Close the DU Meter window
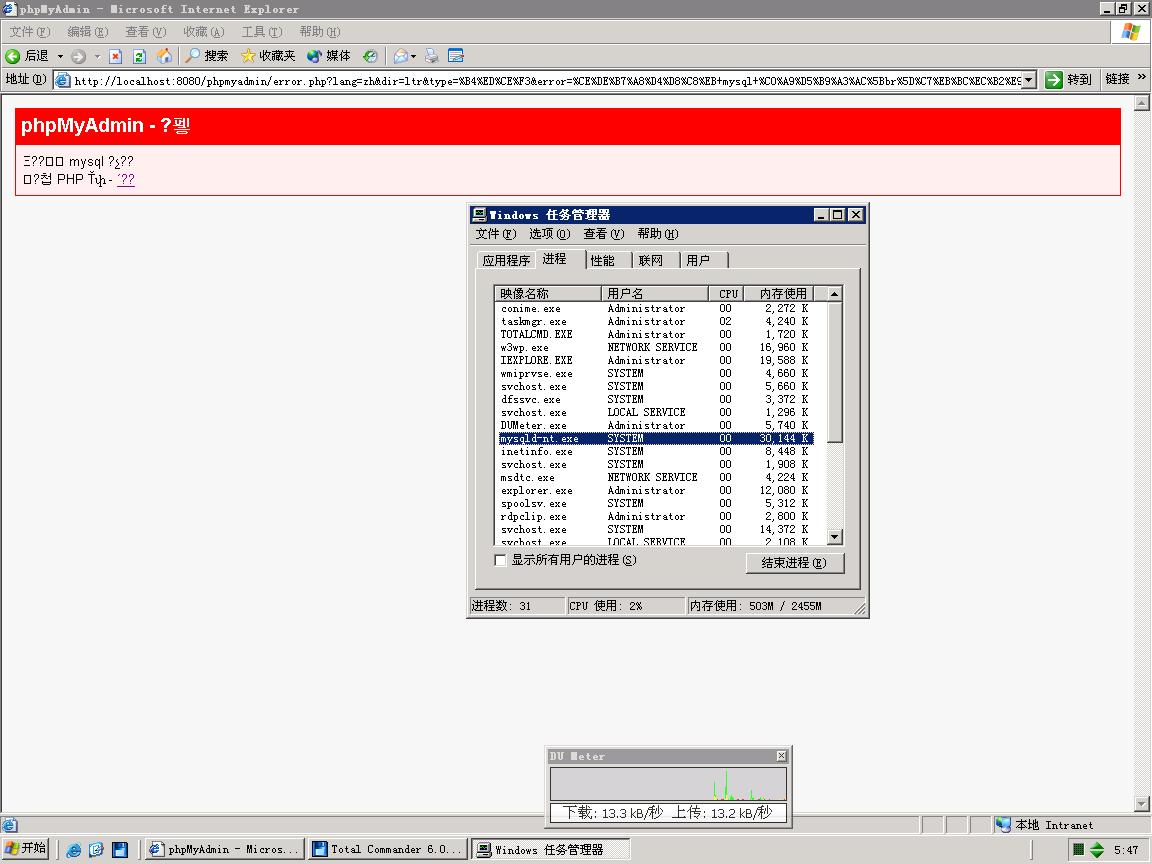1152x864 pixels. tap(781, 756)
